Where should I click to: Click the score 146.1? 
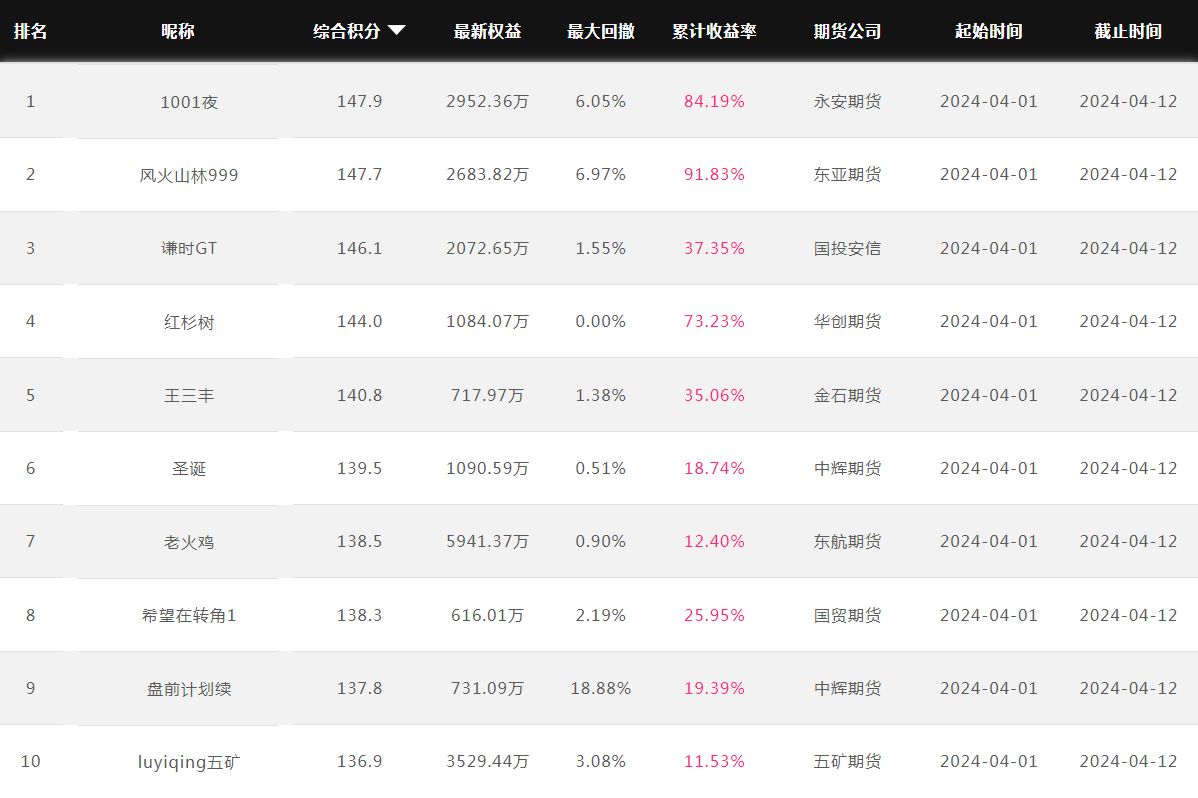[x=360, y=248]
